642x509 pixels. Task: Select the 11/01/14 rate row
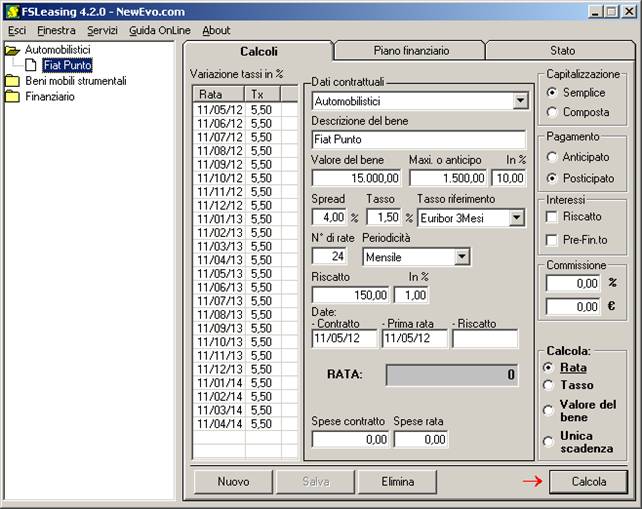click(x=245, y=383)
